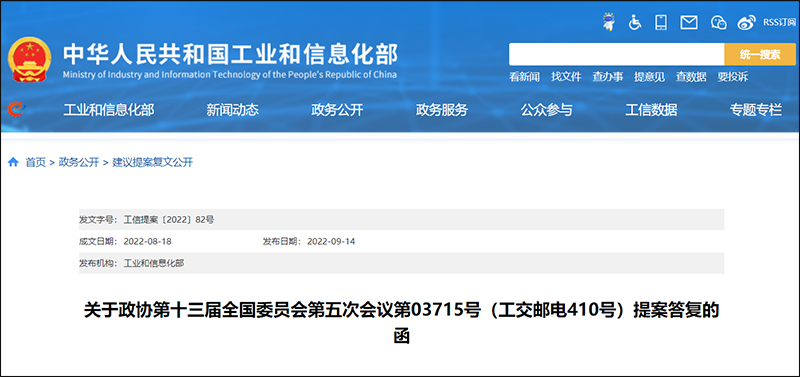The width and height of the screenshot is (800, 377).
Task: Click the document heading 关于政协第十三届全国委员会
Action: 402,322
